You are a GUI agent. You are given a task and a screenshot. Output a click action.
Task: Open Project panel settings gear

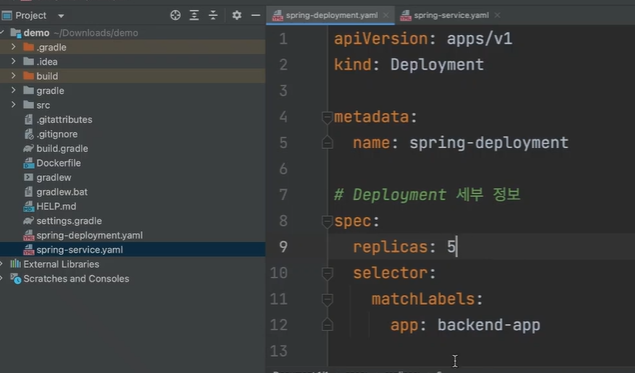237,15
